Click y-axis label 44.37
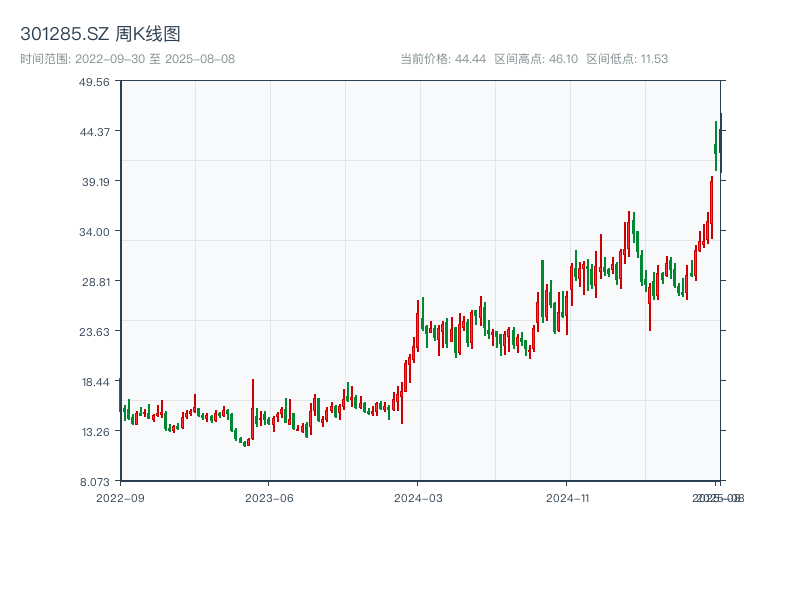This screenshot has height=600, width=800. pyautogui.click(x=94, y=132)
